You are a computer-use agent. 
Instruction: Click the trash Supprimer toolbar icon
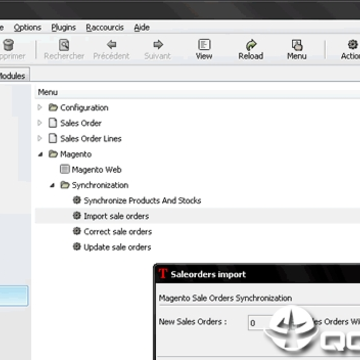[8, 45]
